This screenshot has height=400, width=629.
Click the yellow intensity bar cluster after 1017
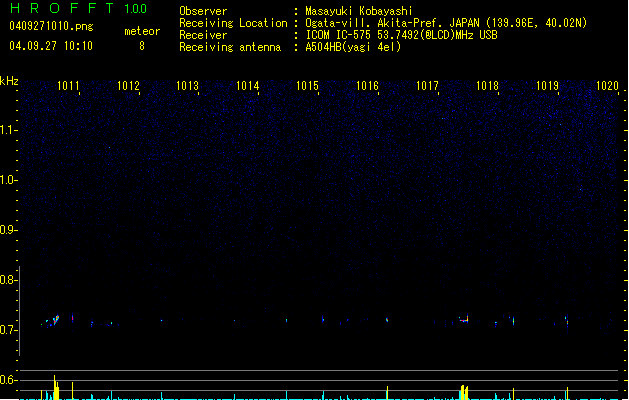coord(464,392)
